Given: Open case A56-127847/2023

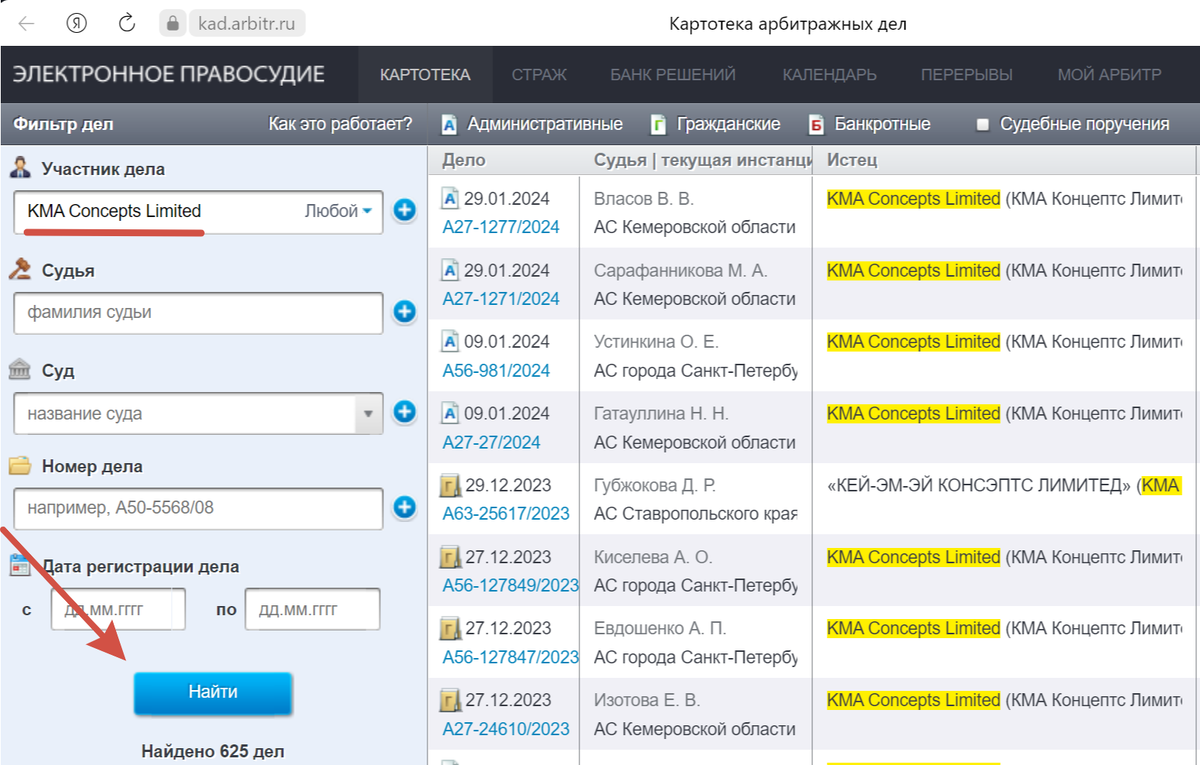Looking at the screenshot, I should (511, 657).
